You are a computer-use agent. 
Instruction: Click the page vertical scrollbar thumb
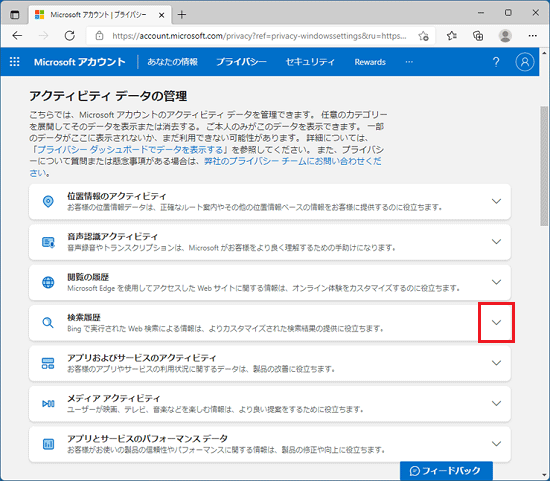click(x=544, y=166)
